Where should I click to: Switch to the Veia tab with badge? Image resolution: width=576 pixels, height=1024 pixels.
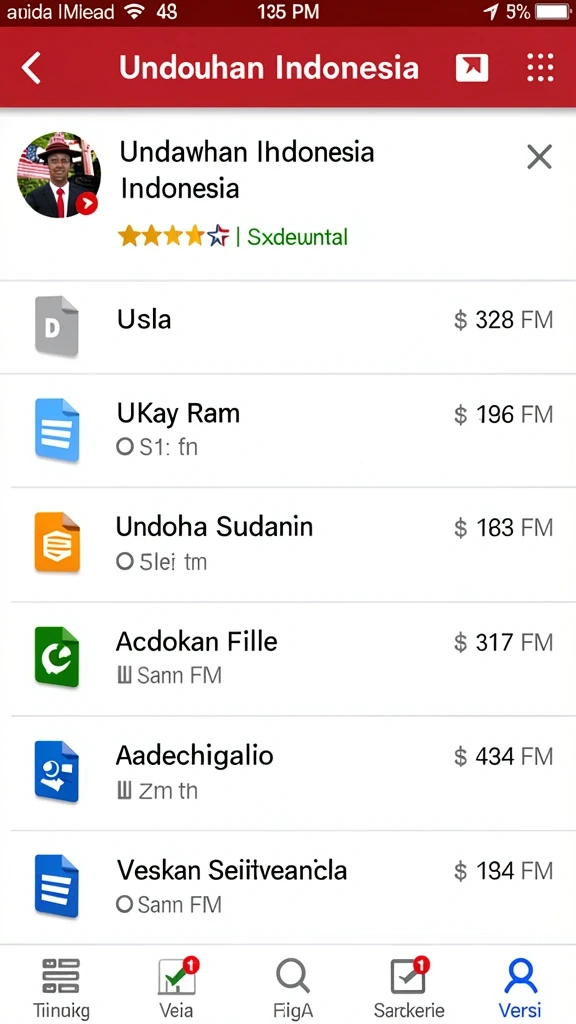point(176,986)
